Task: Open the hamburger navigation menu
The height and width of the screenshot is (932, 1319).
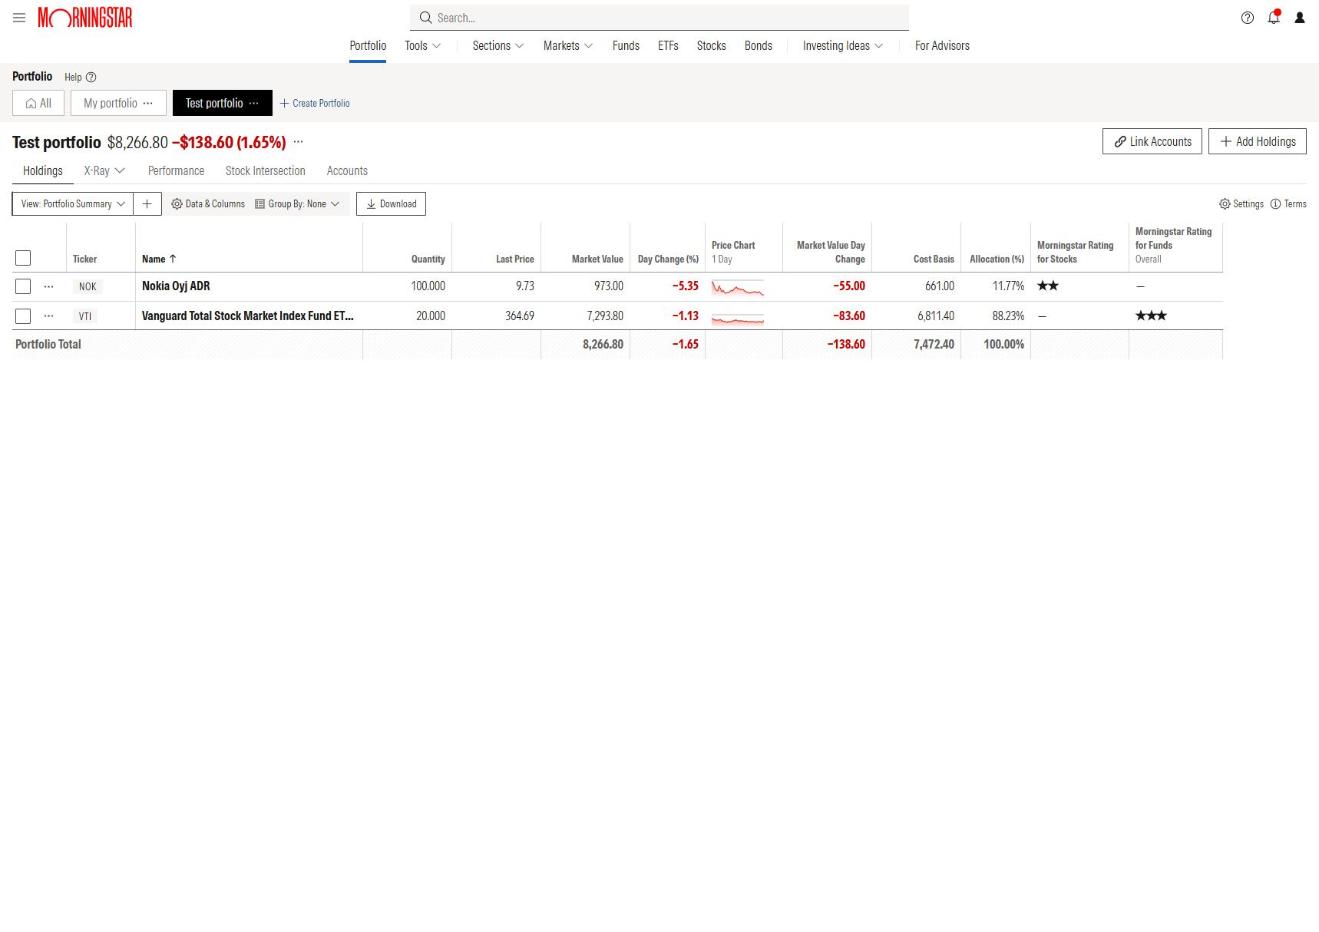Action: click(19, 18)
